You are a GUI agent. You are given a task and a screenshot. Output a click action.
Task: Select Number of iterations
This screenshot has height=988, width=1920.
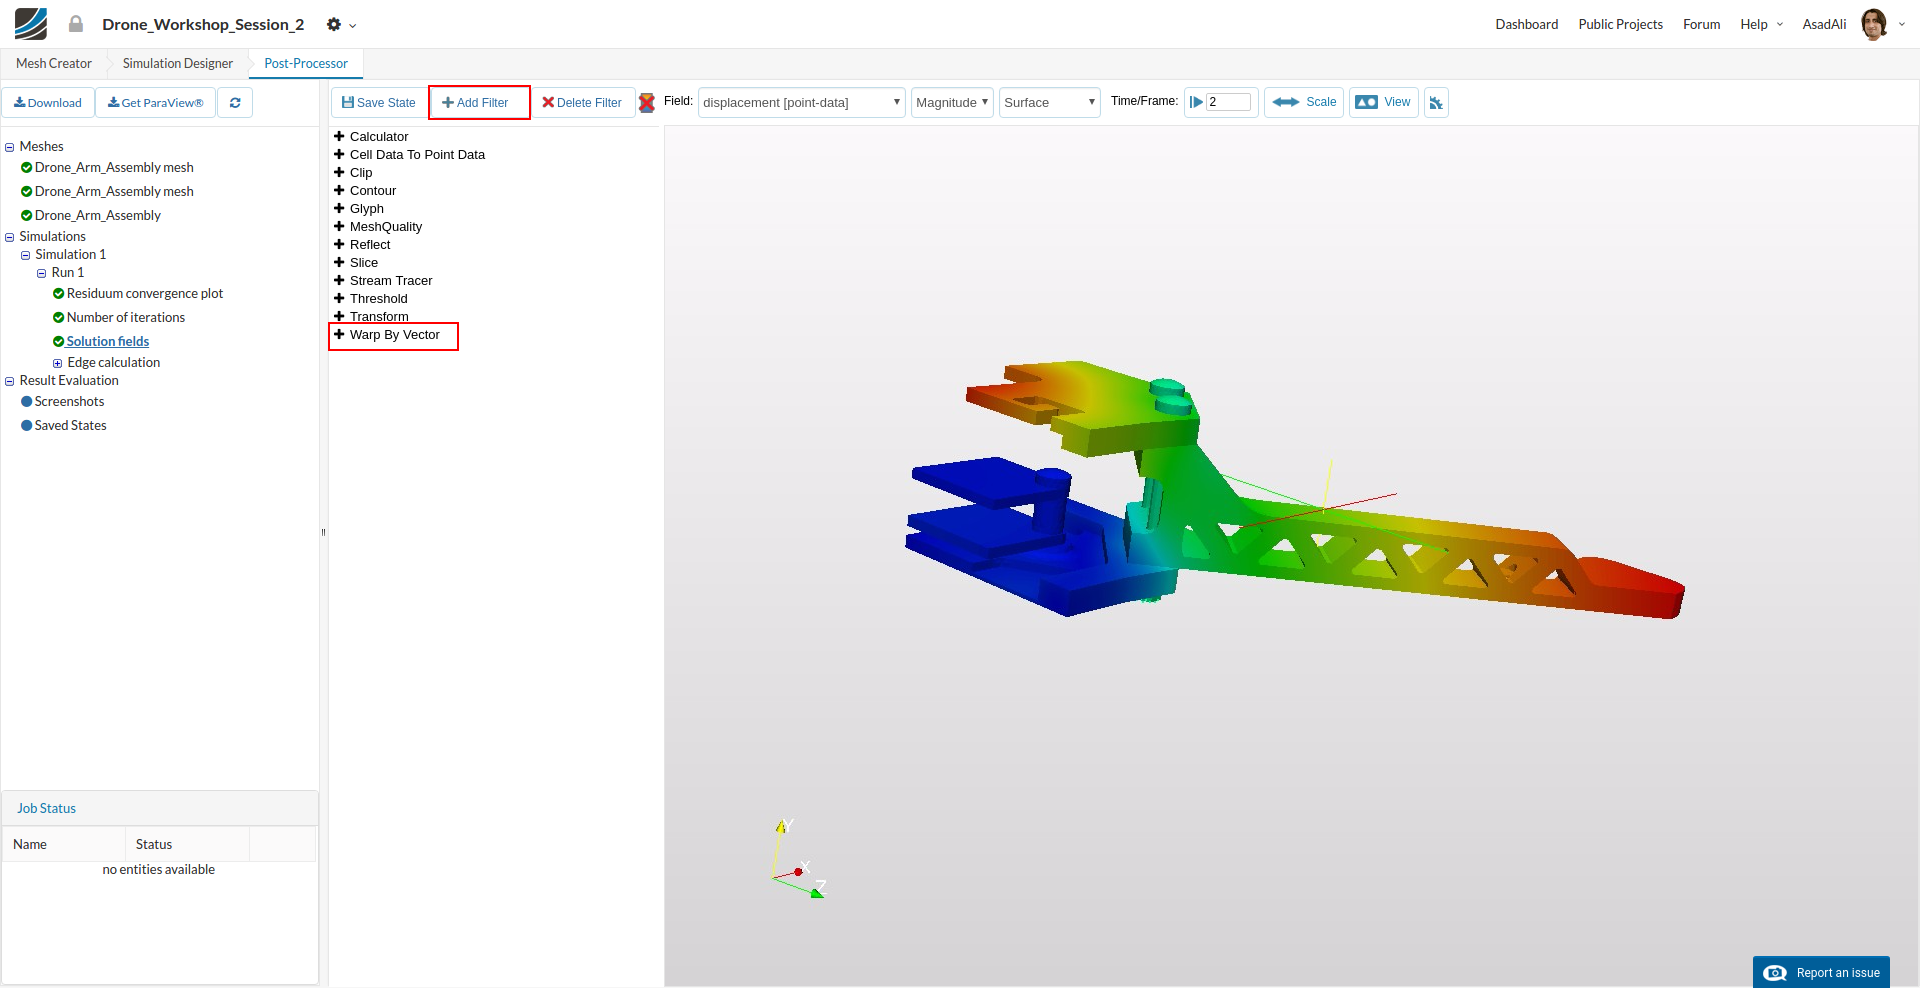[126, 318]
